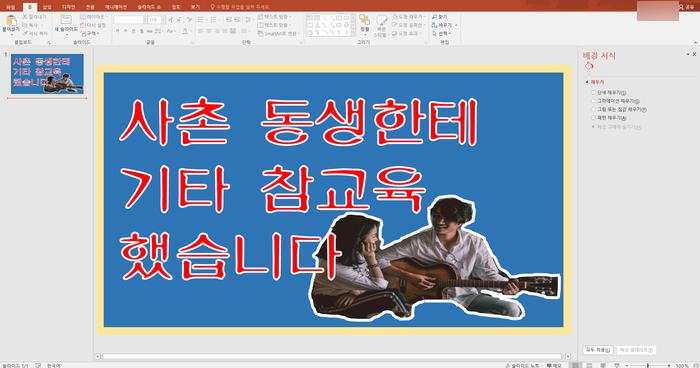Click the zoom slider handle in status bar

pos(647,365)
